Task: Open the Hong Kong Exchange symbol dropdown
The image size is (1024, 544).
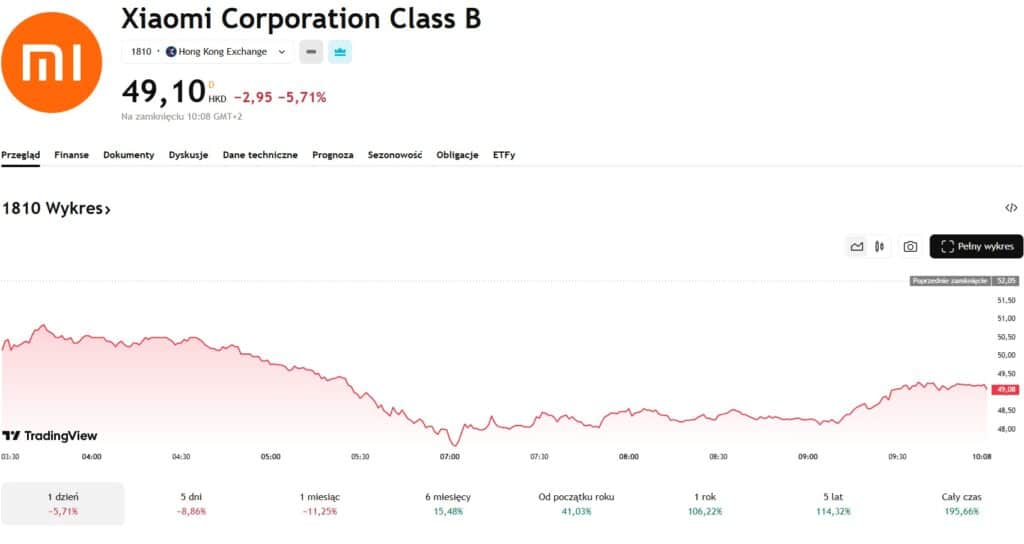Action: point(208,51)
